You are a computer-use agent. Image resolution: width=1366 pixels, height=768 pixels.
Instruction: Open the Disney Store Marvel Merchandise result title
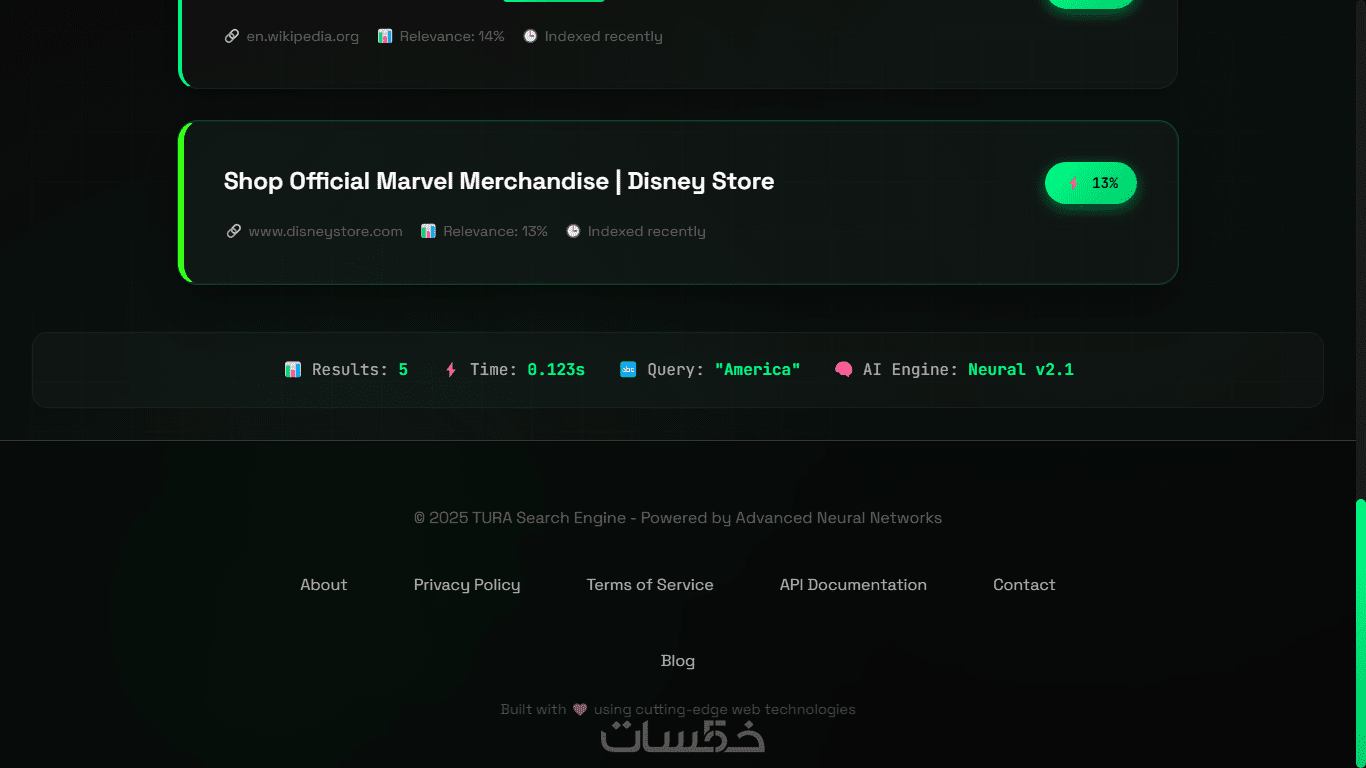coord(499,181)
